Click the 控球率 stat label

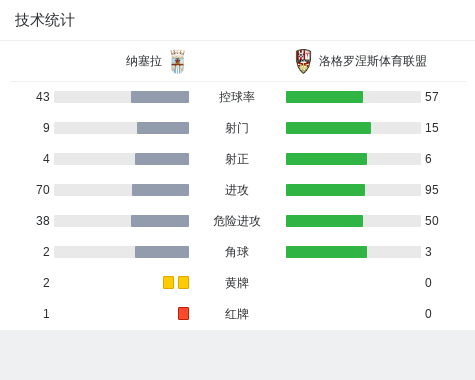pos(237,97)
